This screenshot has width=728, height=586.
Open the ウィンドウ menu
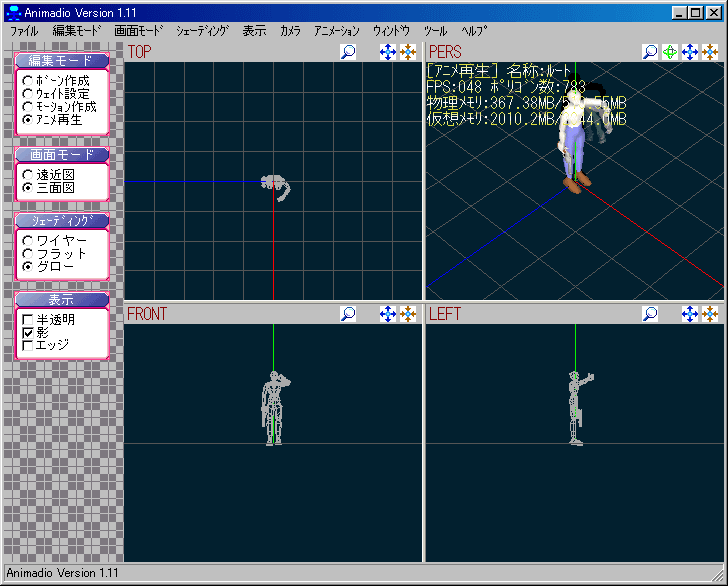tap(391, 31)
